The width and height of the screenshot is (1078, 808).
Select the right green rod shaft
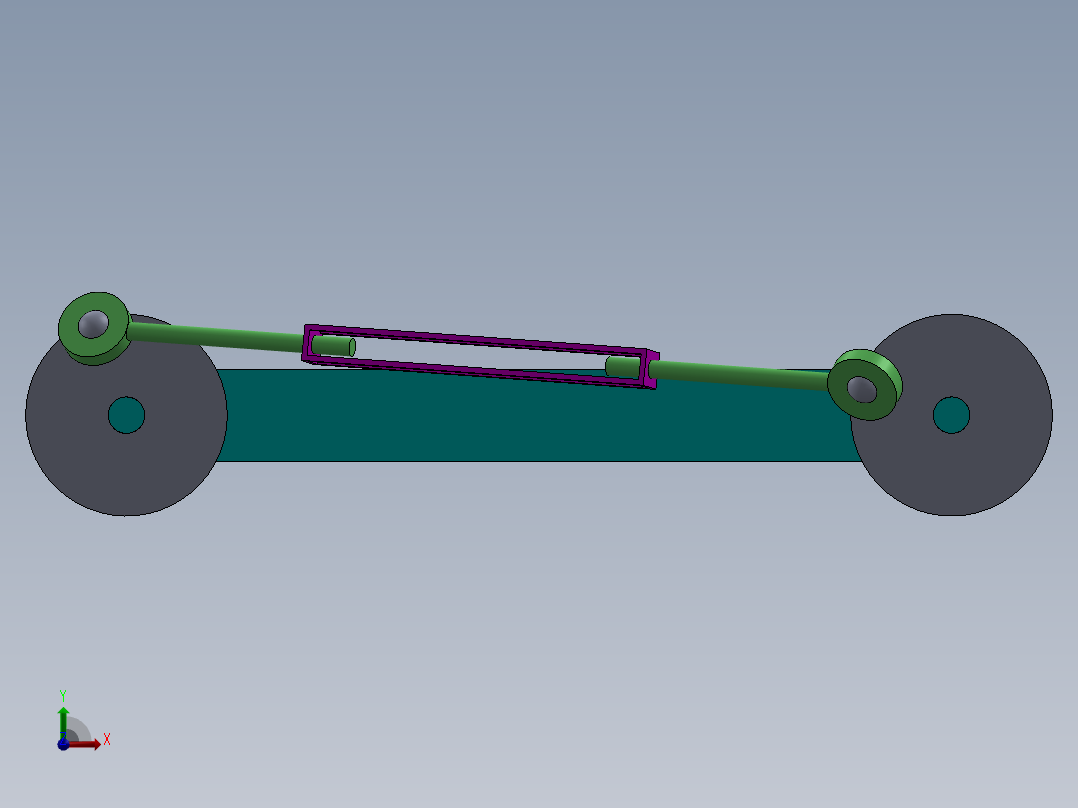tap(739, 375)
